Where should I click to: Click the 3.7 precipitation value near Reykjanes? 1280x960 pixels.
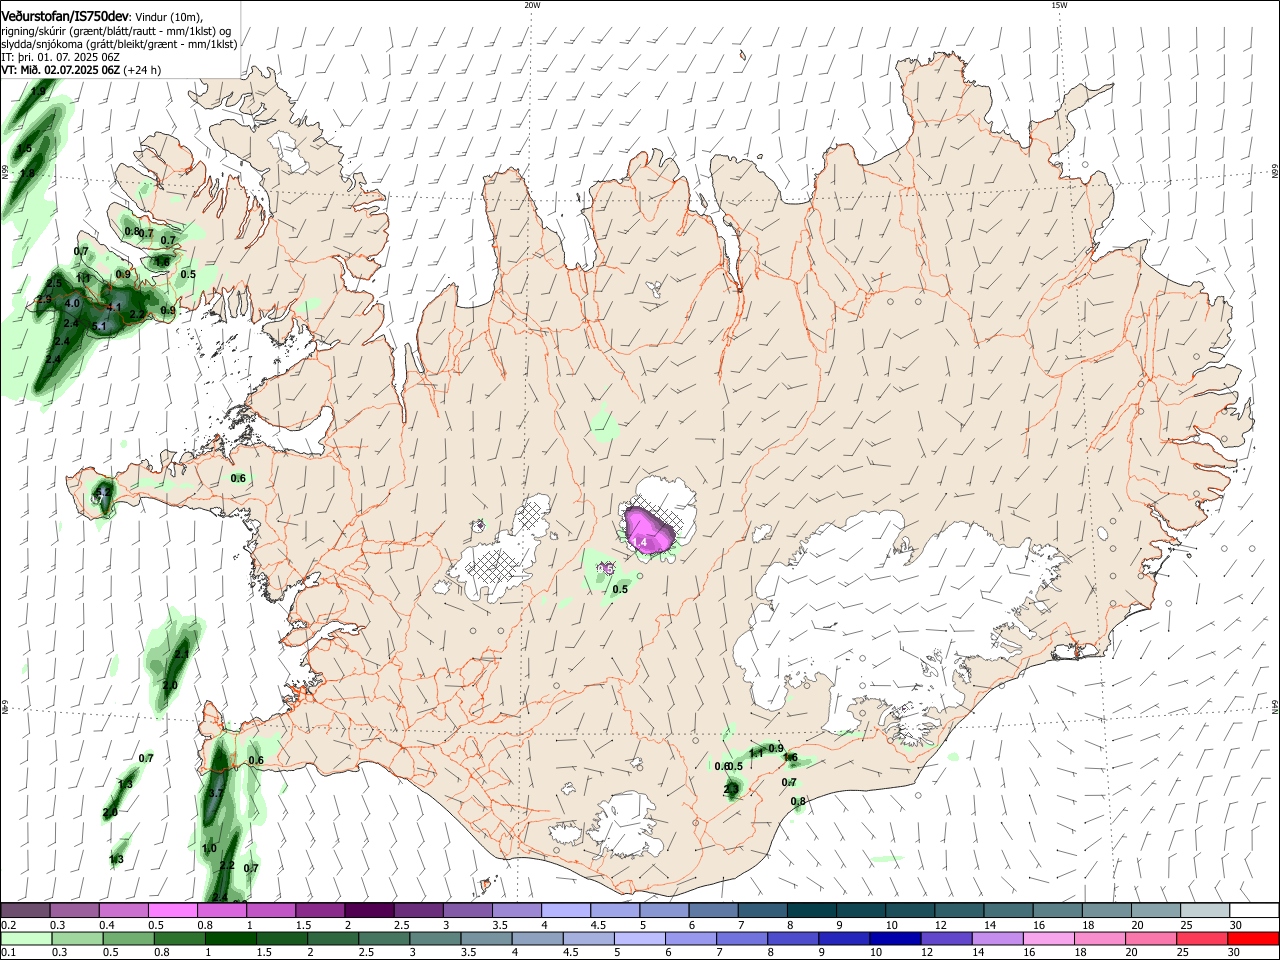[x=215, y=793]
